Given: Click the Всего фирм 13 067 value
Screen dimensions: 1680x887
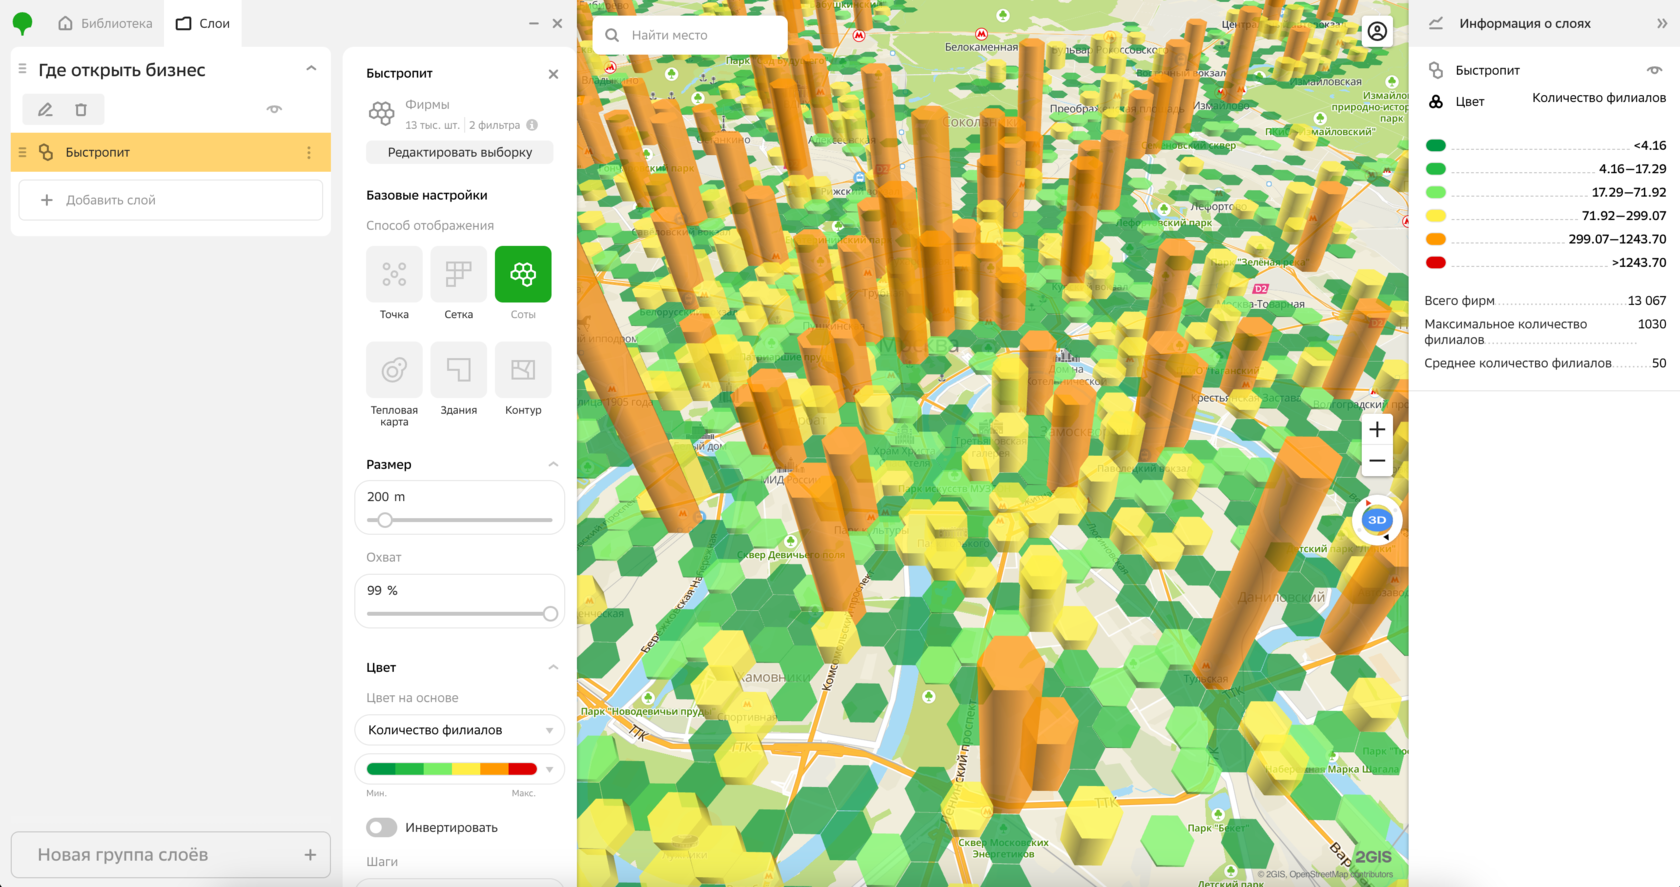Looking at the screenshot, I should 1647,300.
